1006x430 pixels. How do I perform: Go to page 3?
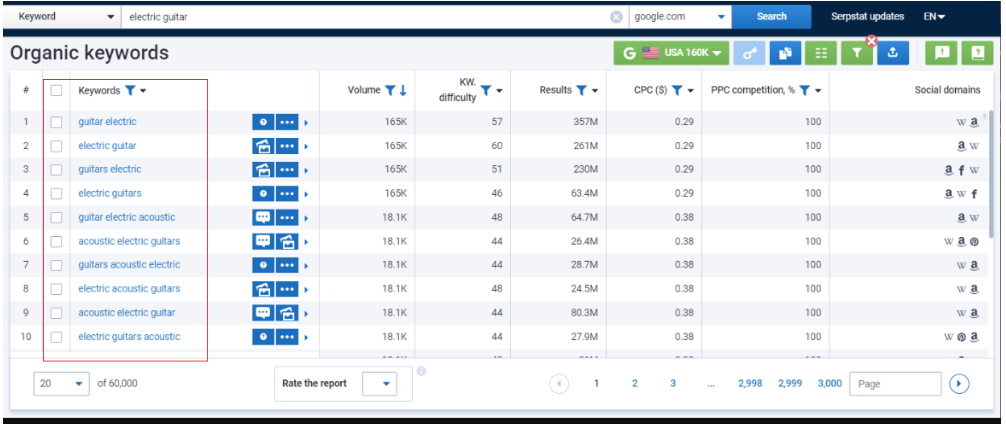click(x=673, y=384)
